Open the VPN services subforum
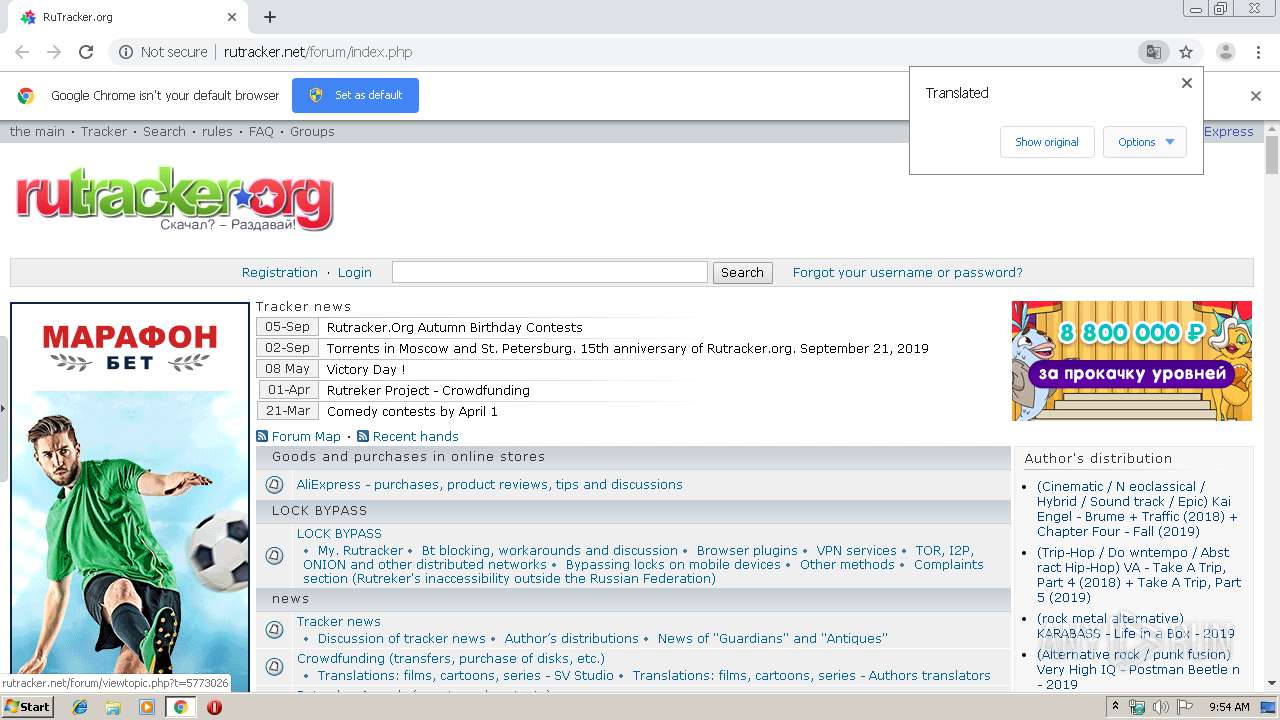 pos(856,550)
